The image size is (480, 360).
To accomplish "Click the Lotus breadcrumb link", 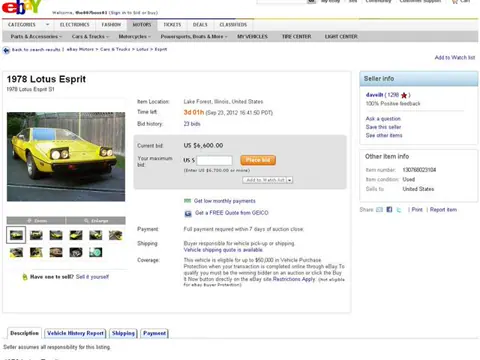I will click(x=142, y=49).
